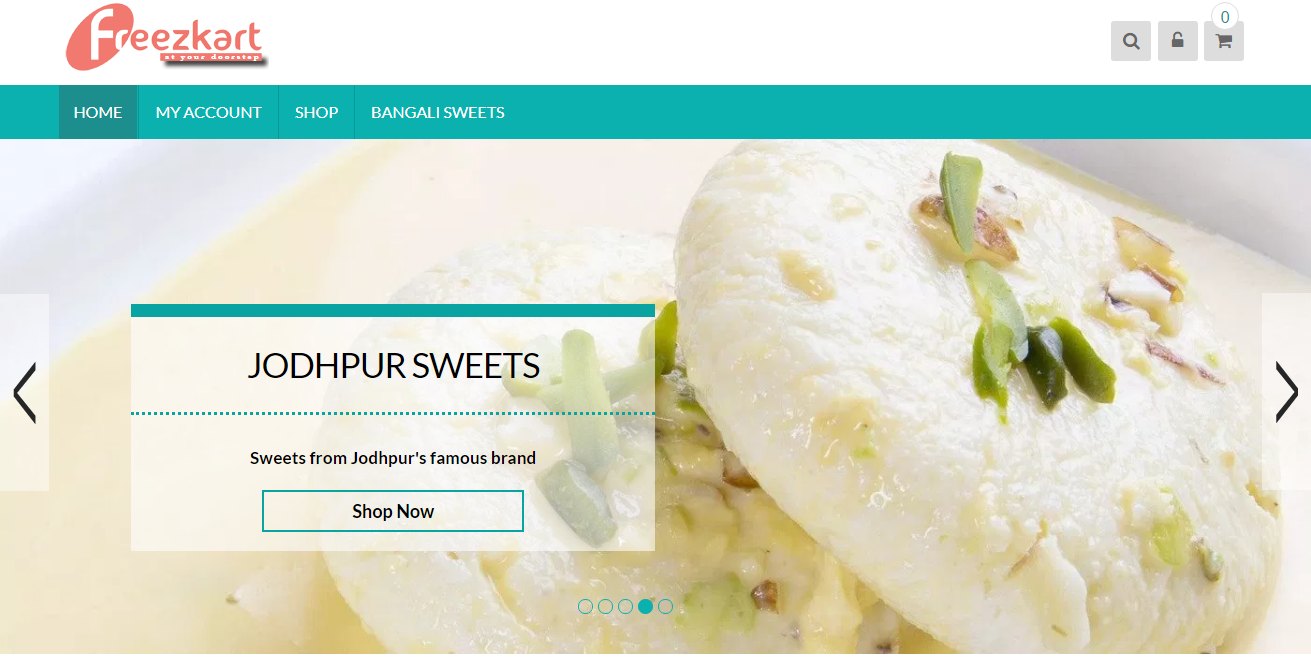Screen dimensions: 1311x658
Task: Select the third carousel indicator dot
Action: point(626,606)
